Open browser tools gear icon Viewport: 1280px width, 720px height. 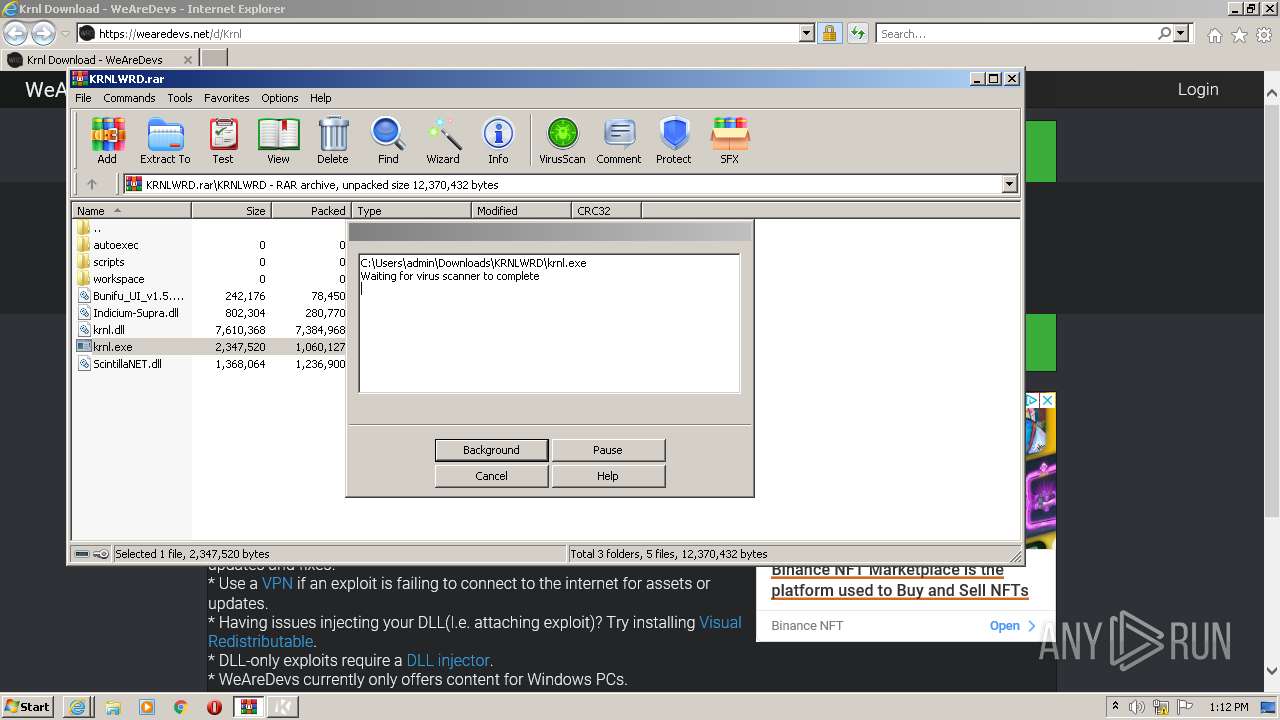point(1264,34)
